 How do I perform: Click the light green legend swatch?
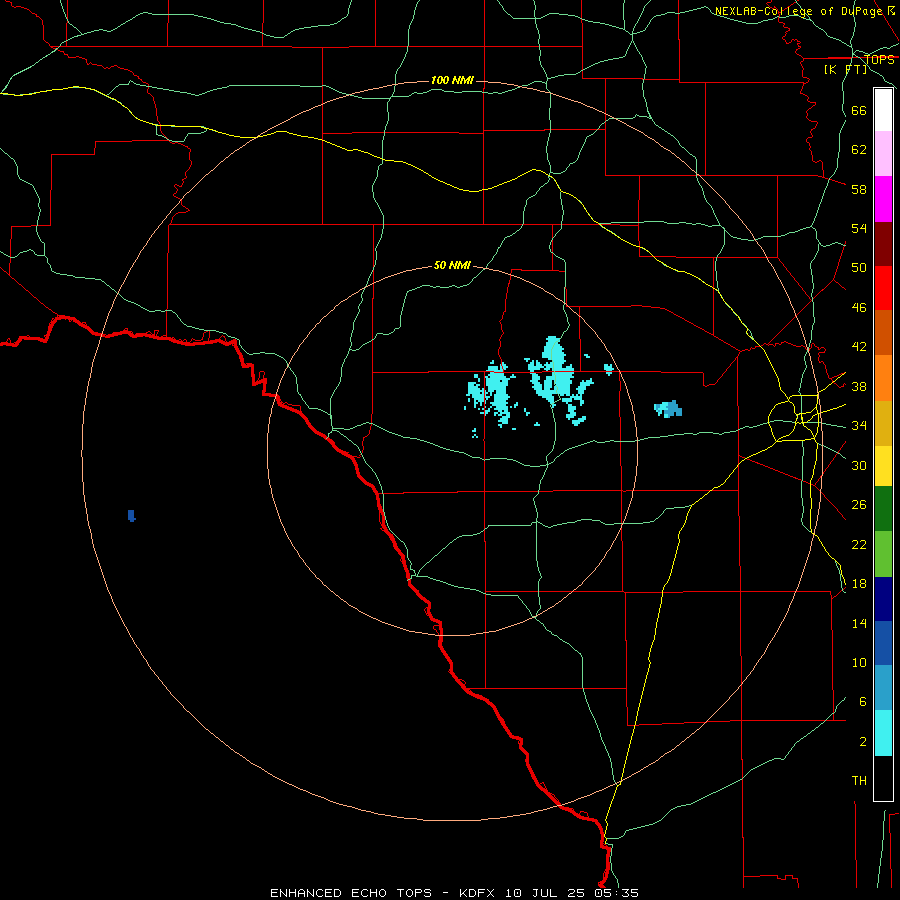tap(883, 554)
